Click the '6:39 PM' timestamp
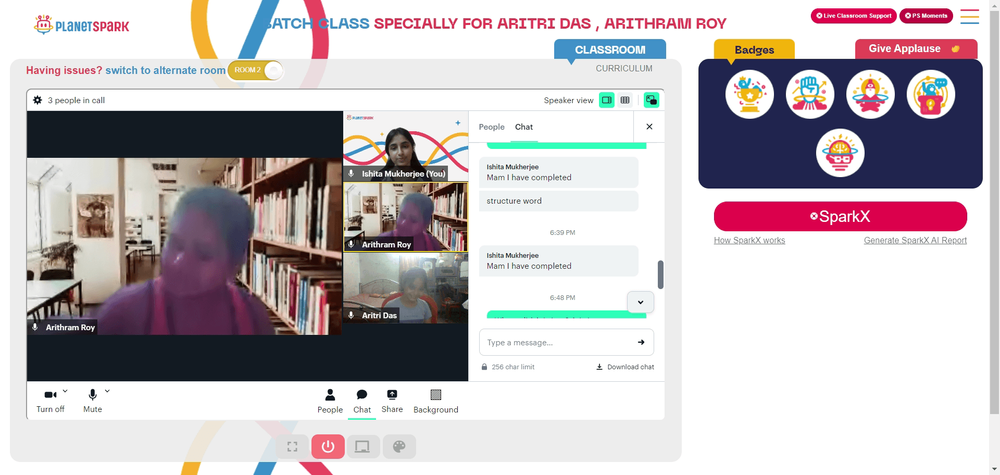 click(x=562, y=233)
